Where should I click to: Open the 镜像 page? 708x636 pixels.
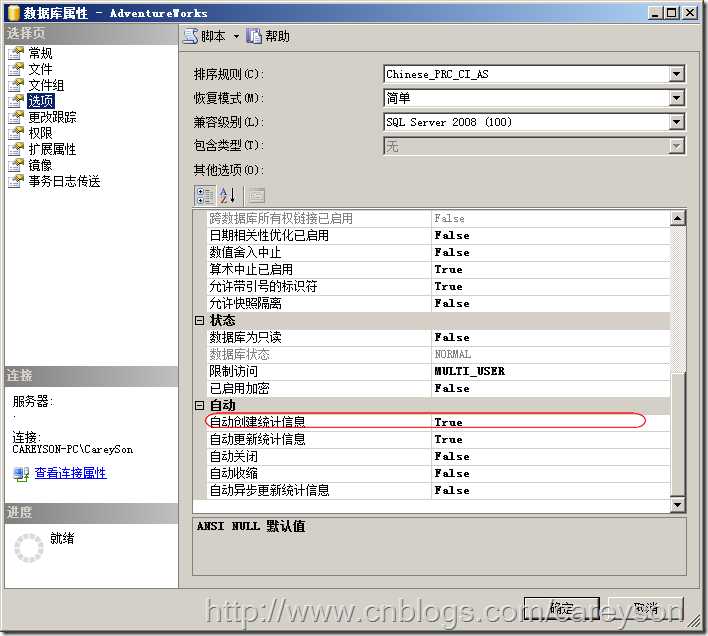coord(40,165)
